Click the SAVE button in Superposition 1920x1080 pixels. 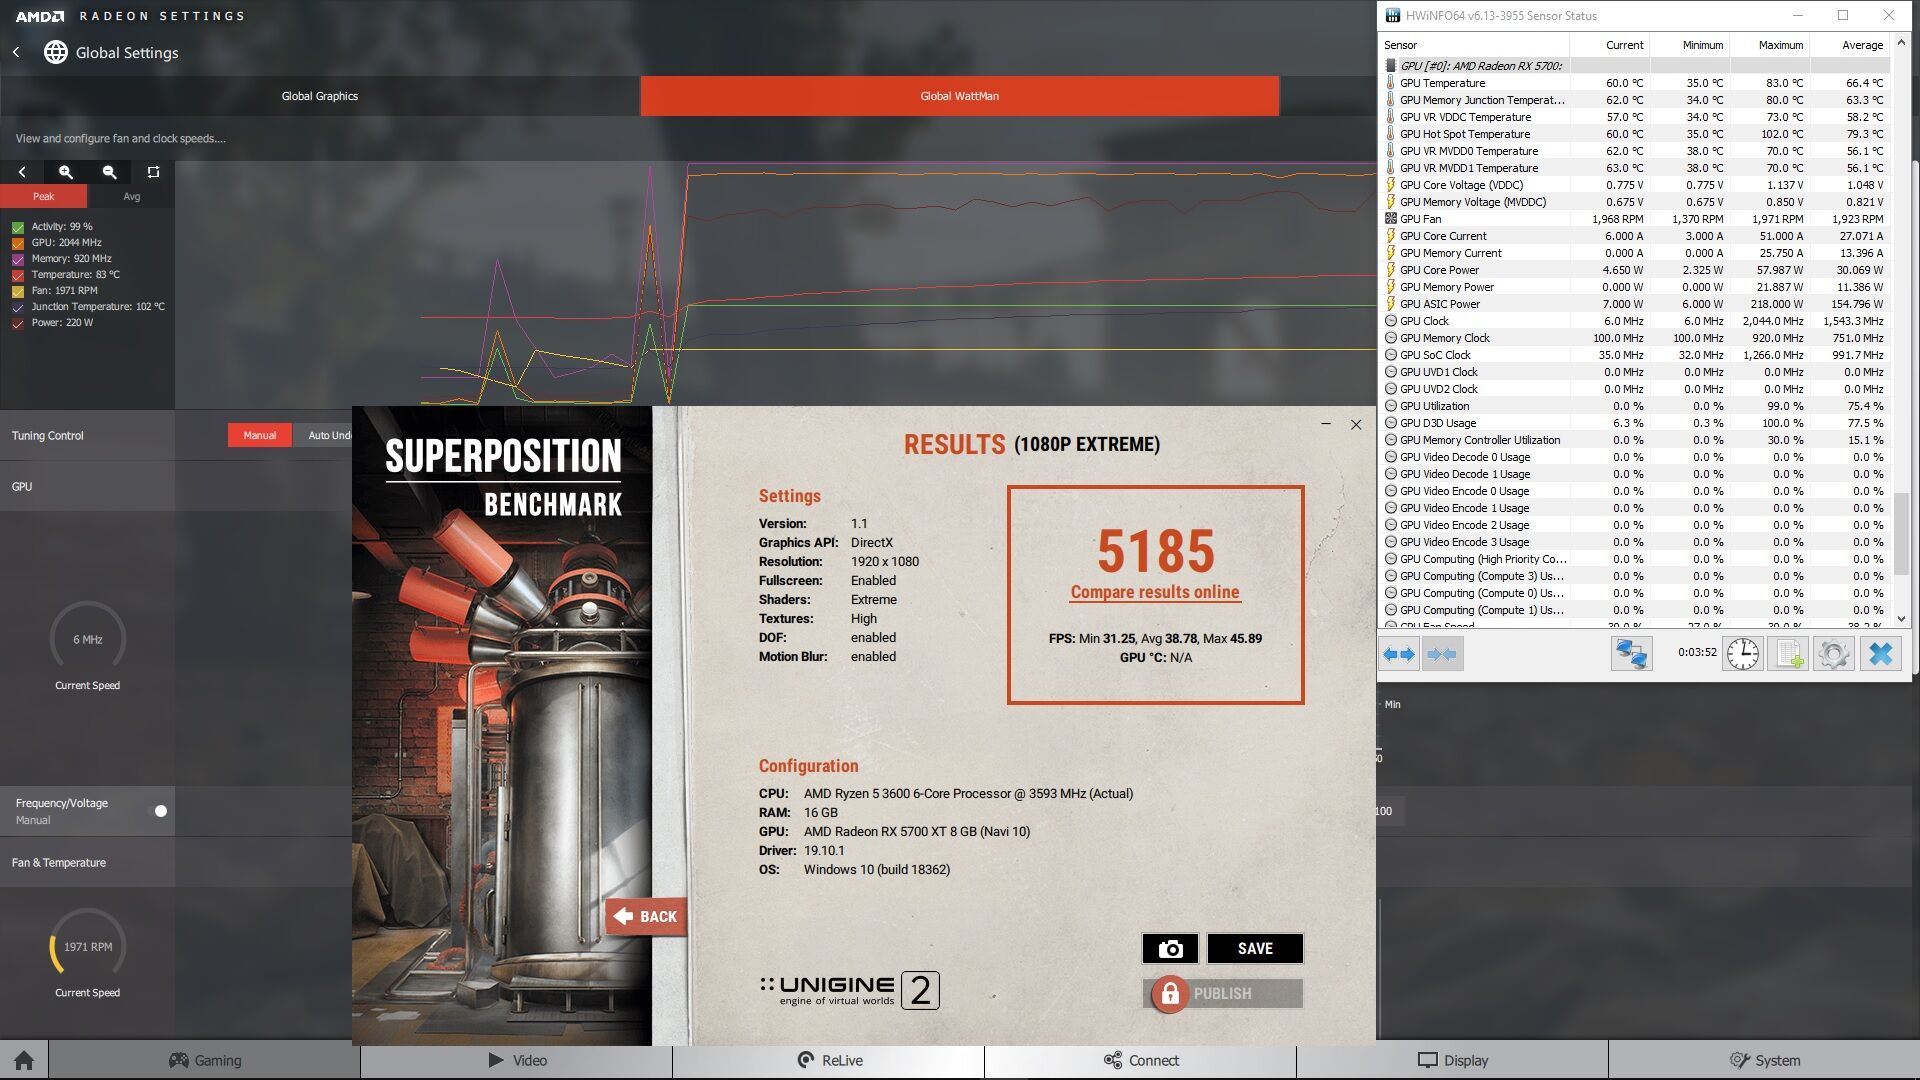point(1255,948)
